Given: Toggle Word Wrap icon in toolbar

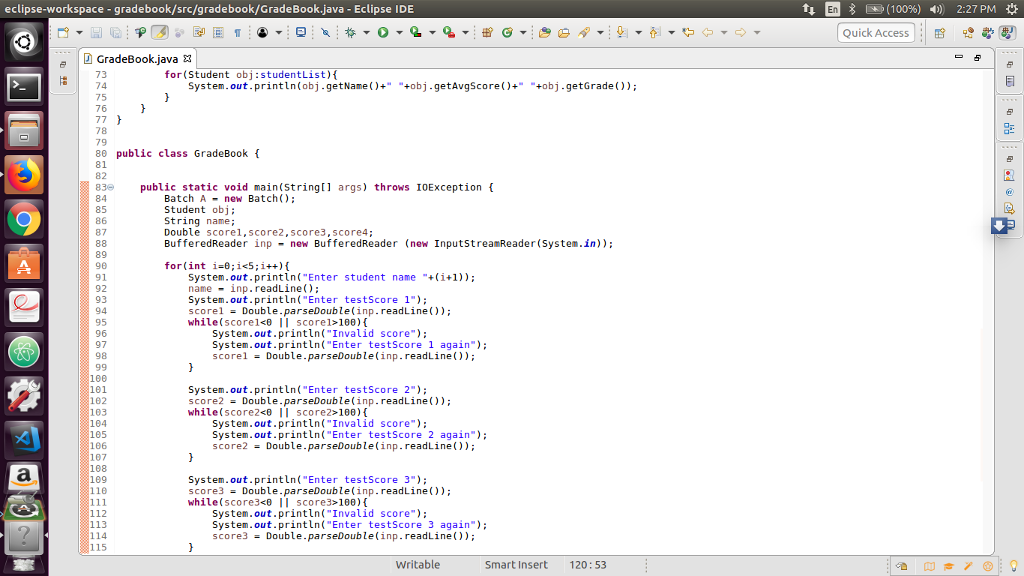Looking at the screenshot, I should [199, 33].
